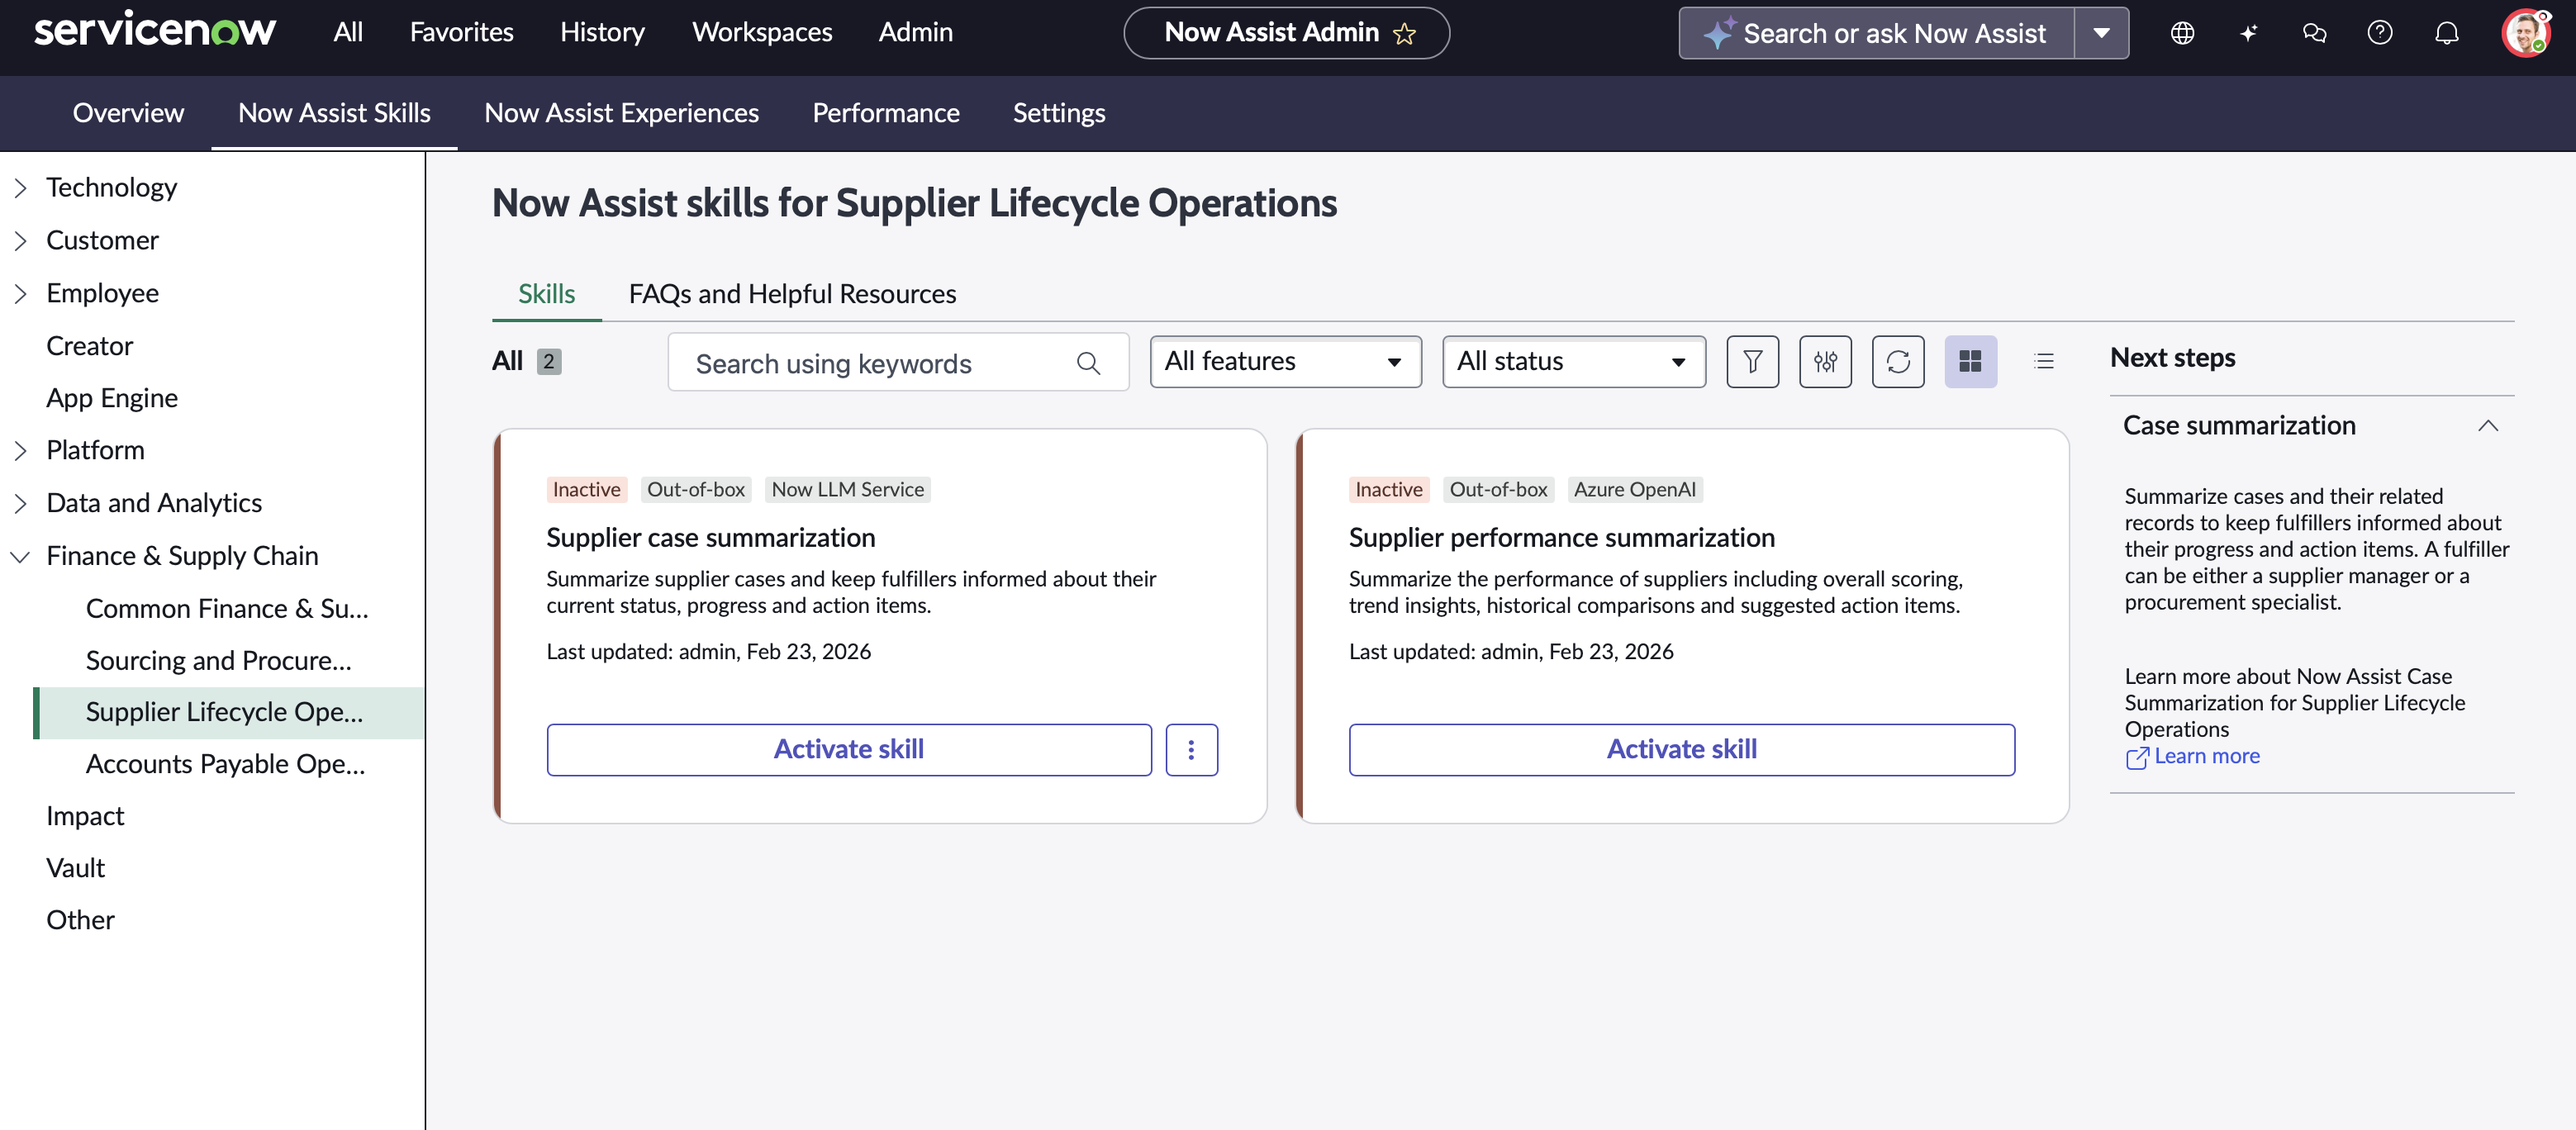Open the Performance tab

click(x=885, y=113)
